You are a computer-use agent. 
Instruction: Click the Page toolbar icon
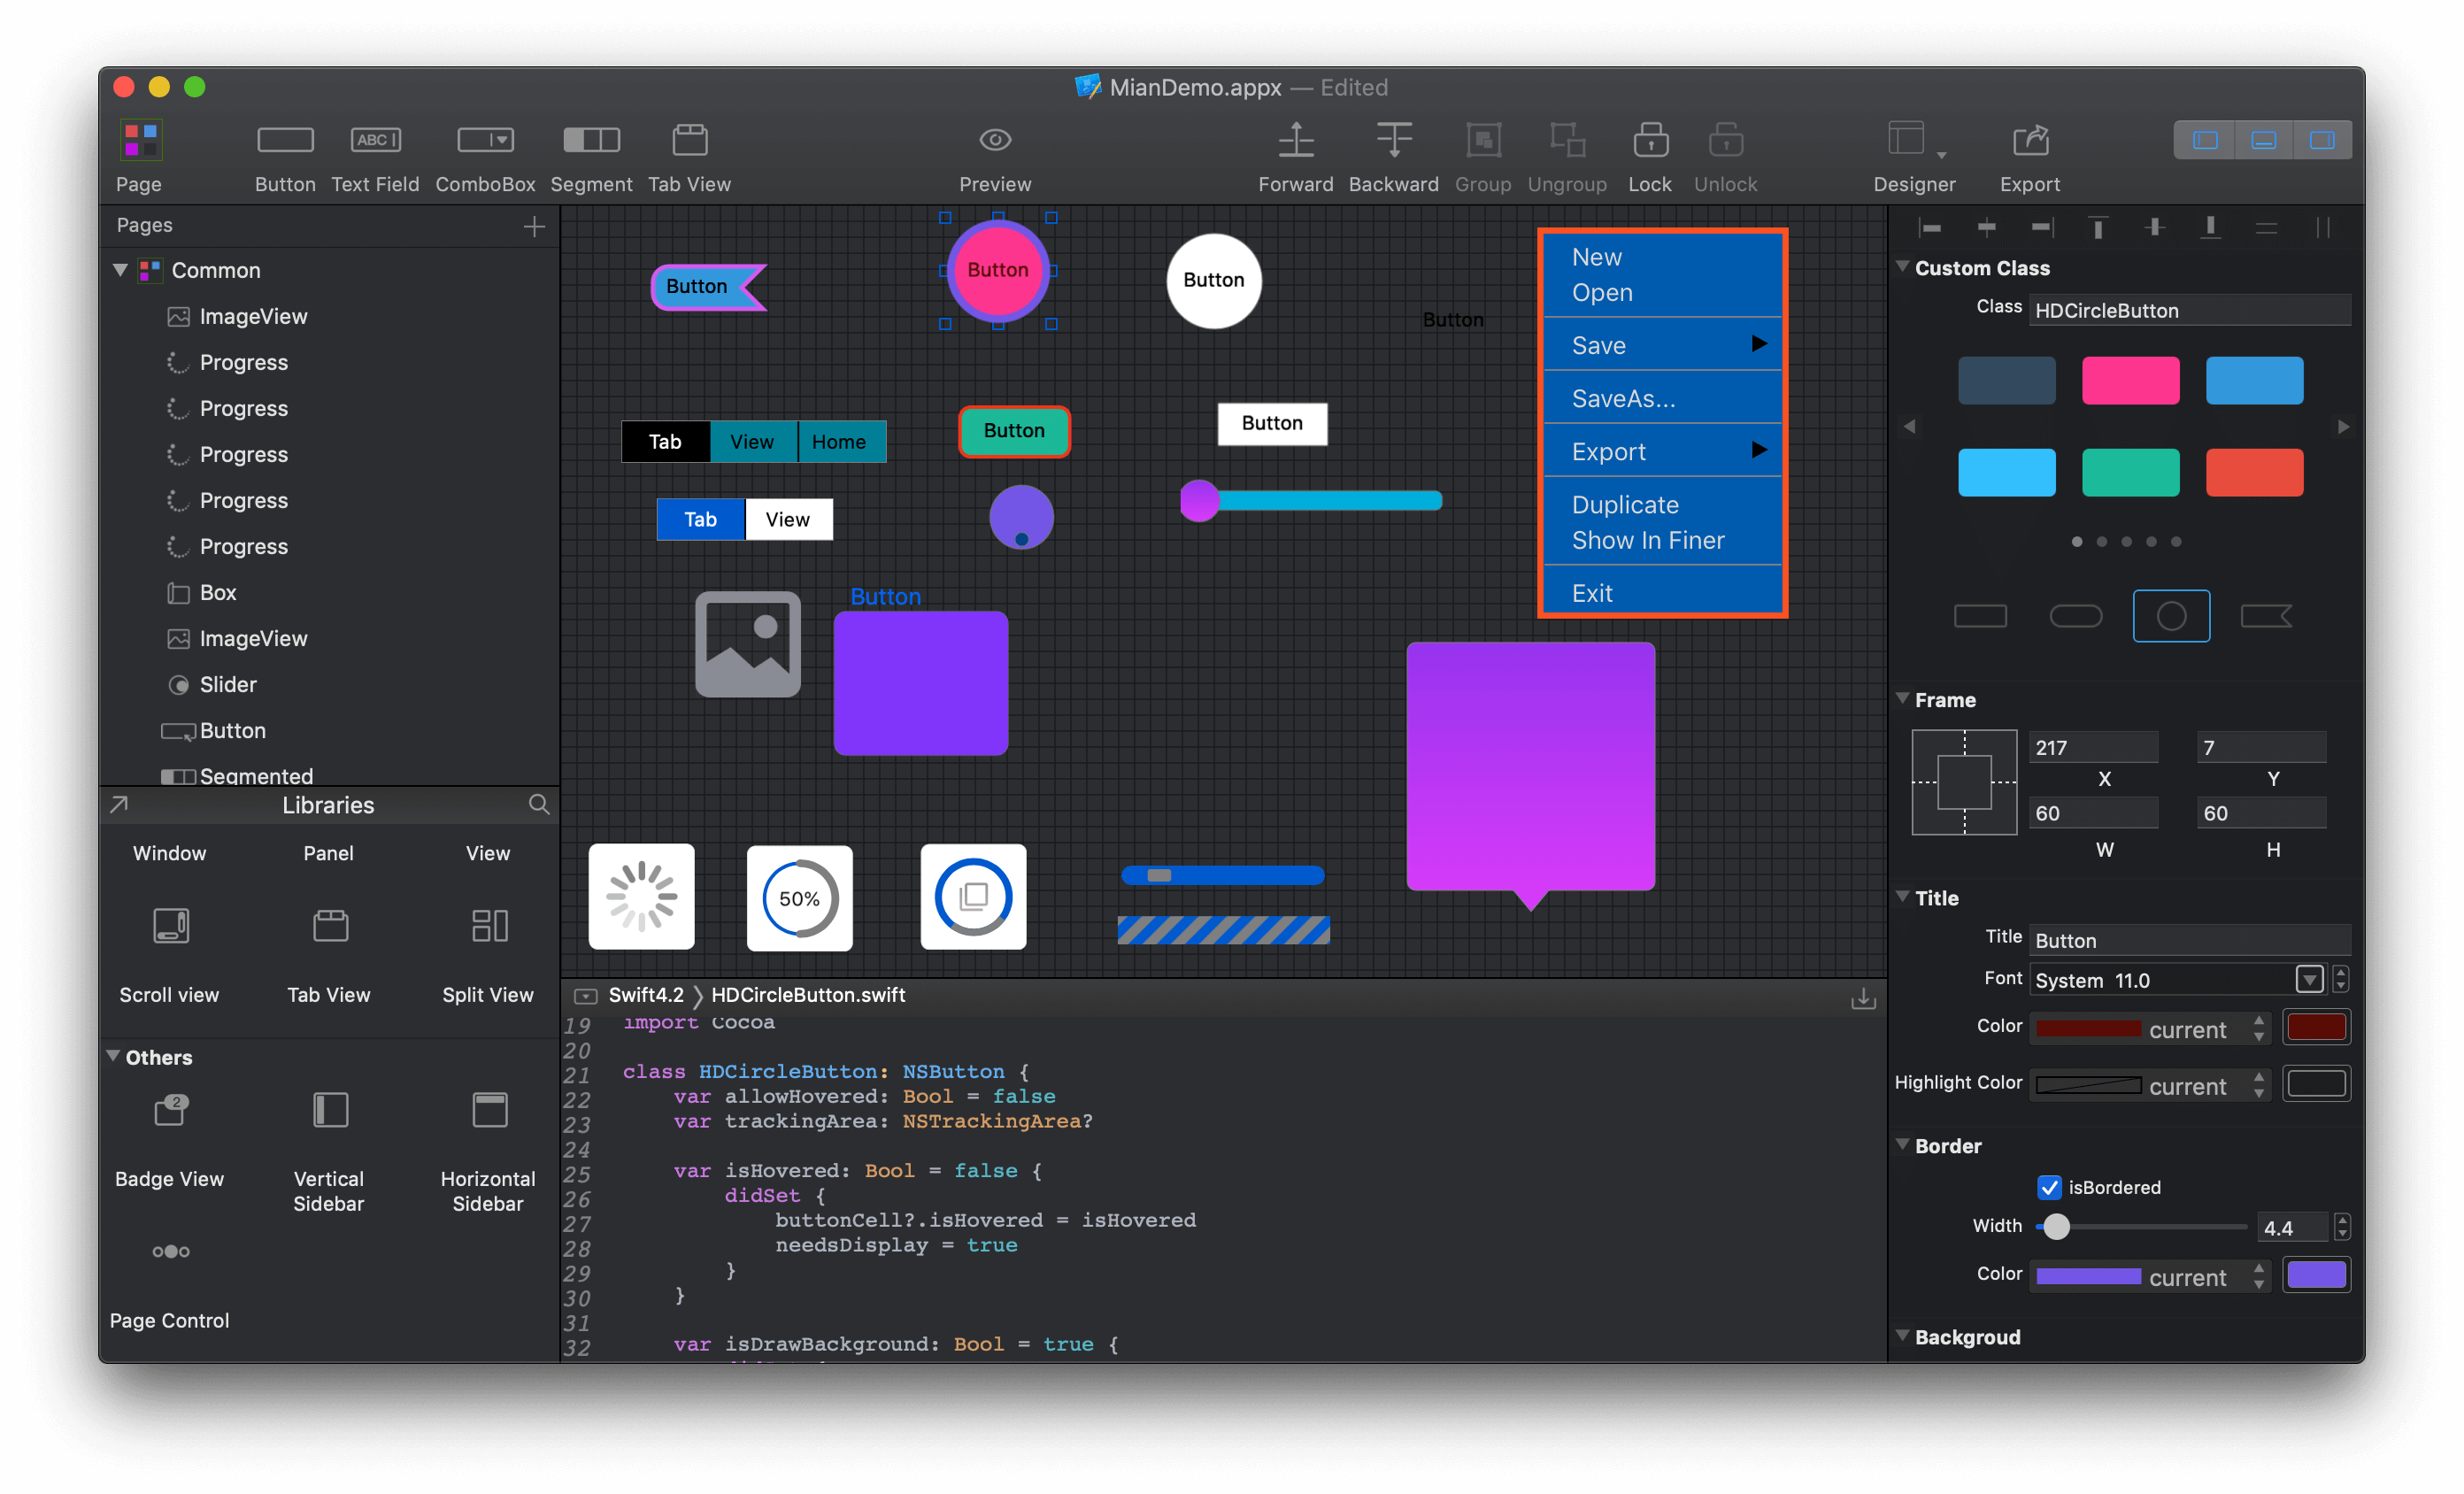[141, 140]
